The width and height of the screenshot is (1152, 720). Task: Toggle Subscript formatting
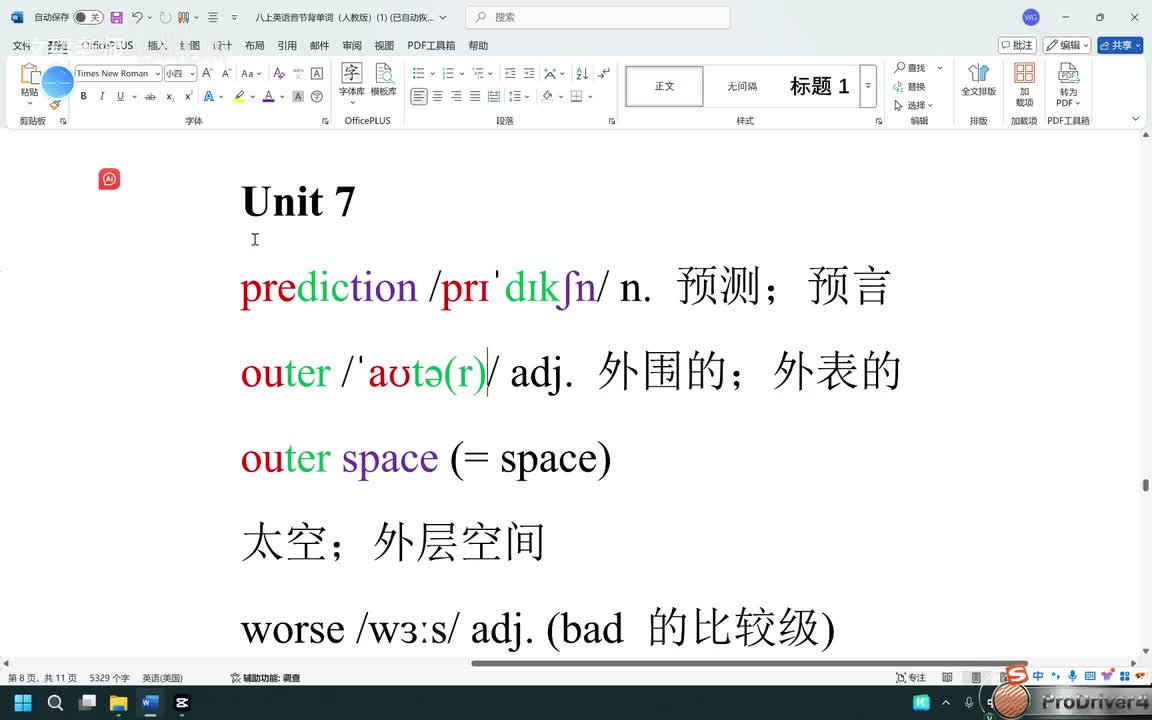tap(170, 96)
